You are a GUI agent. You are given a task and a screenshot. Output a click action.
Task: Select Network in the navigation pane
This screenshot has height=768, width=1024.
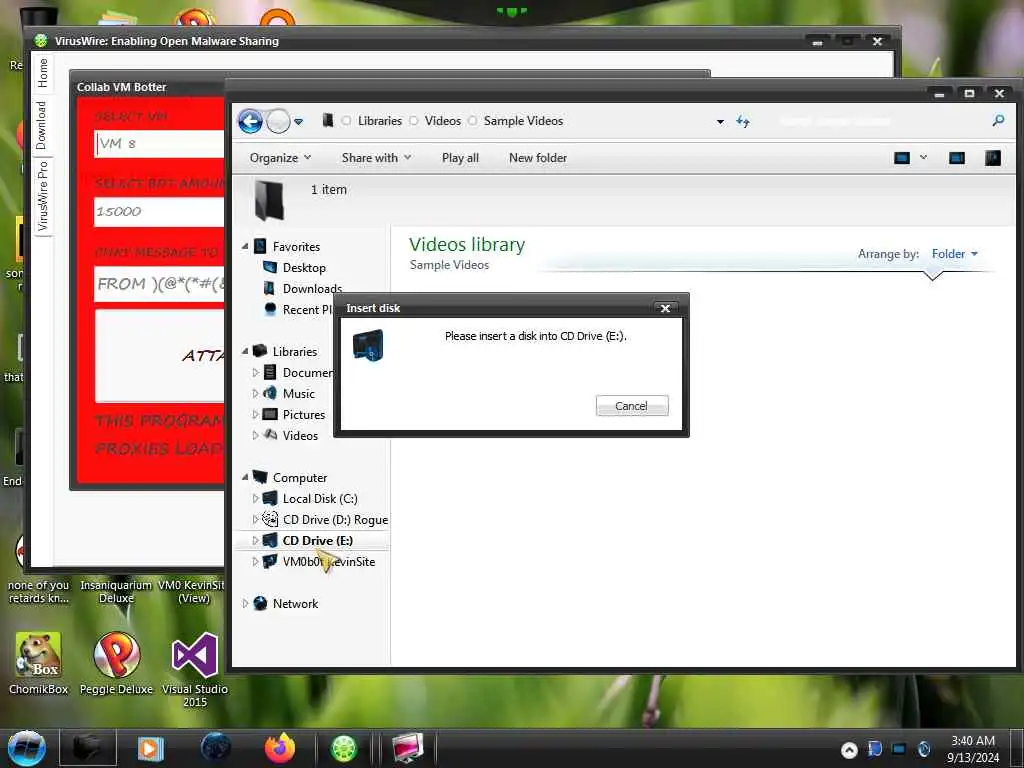[295, 603]
